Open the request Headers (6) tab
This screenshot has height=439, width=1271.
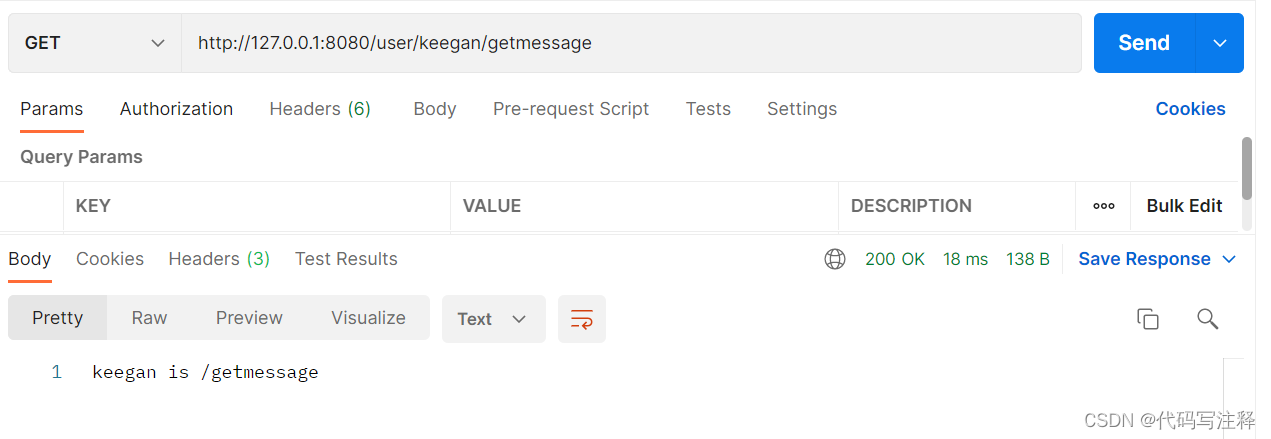(x=320, y=109)
